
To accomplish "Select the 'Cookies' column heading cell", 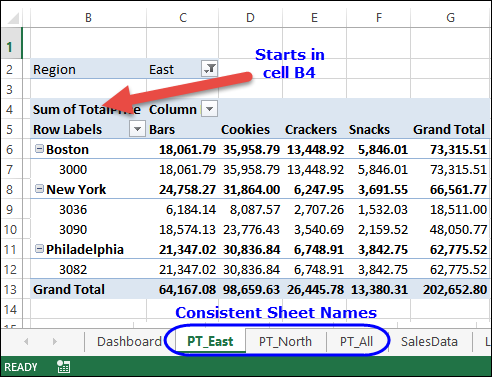I will [x=250, y=129].
